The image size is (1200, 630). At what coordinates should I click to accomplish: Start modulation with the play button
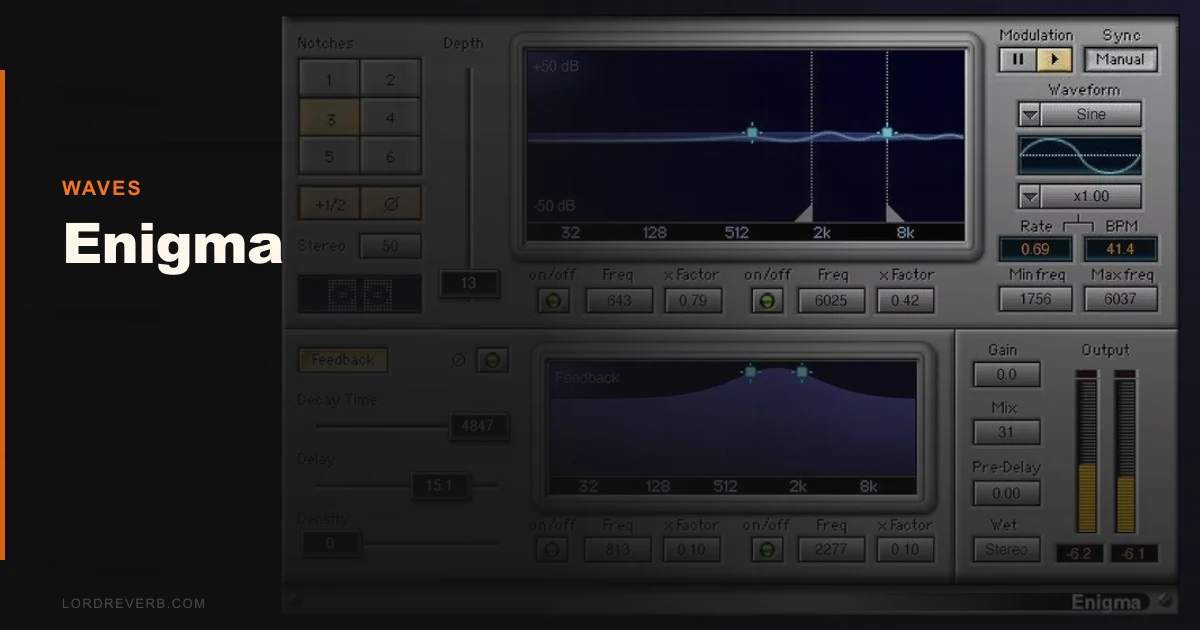[1054, 59]
